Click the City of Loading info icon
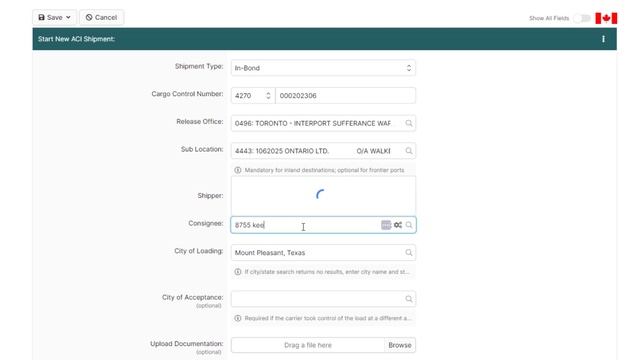 point(238,272)
